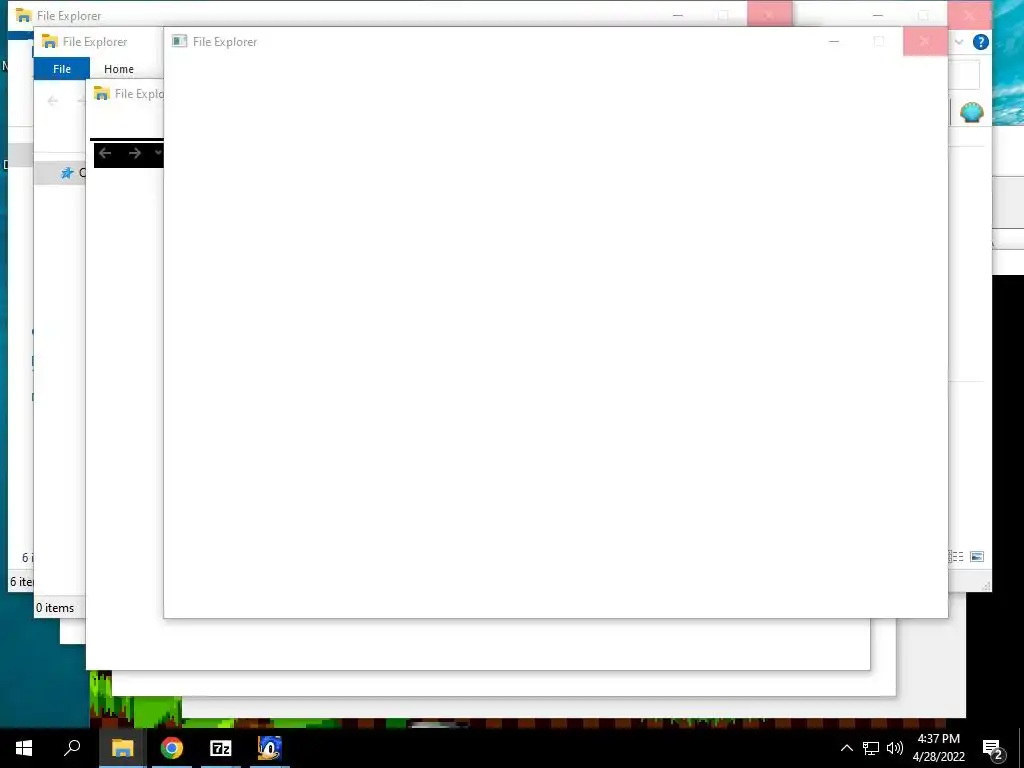
Task: Go back using the arrow on black toolbar
Action: (x=105, y=153)
